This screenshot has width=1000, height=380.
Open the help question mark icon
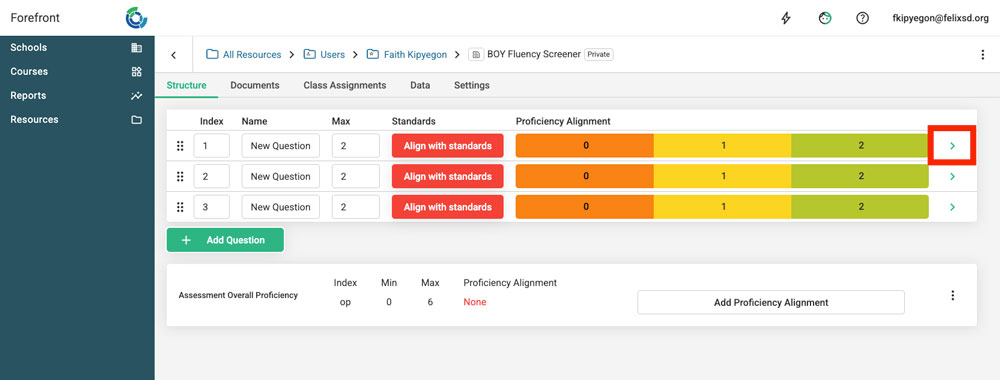(862, 18)
